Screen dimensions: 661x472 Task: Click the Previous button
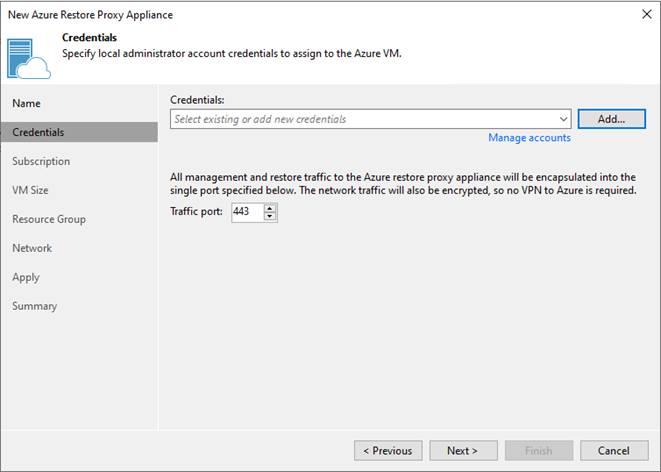tap(388, 451)
